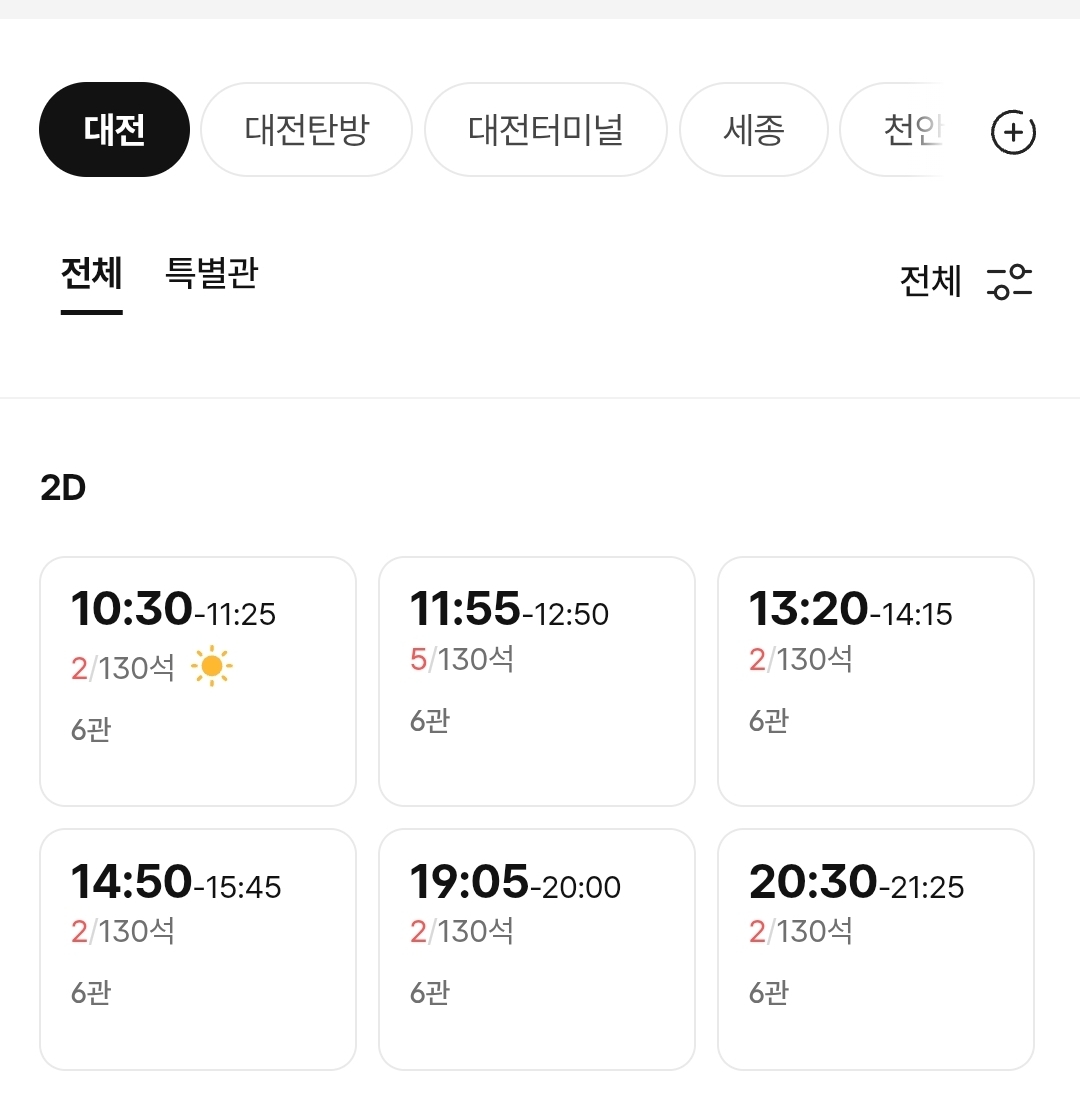This screenshot has height=1105, width=1080.
Task: Open the 전체 filter dropdown label
Action: tap(931, 281)
